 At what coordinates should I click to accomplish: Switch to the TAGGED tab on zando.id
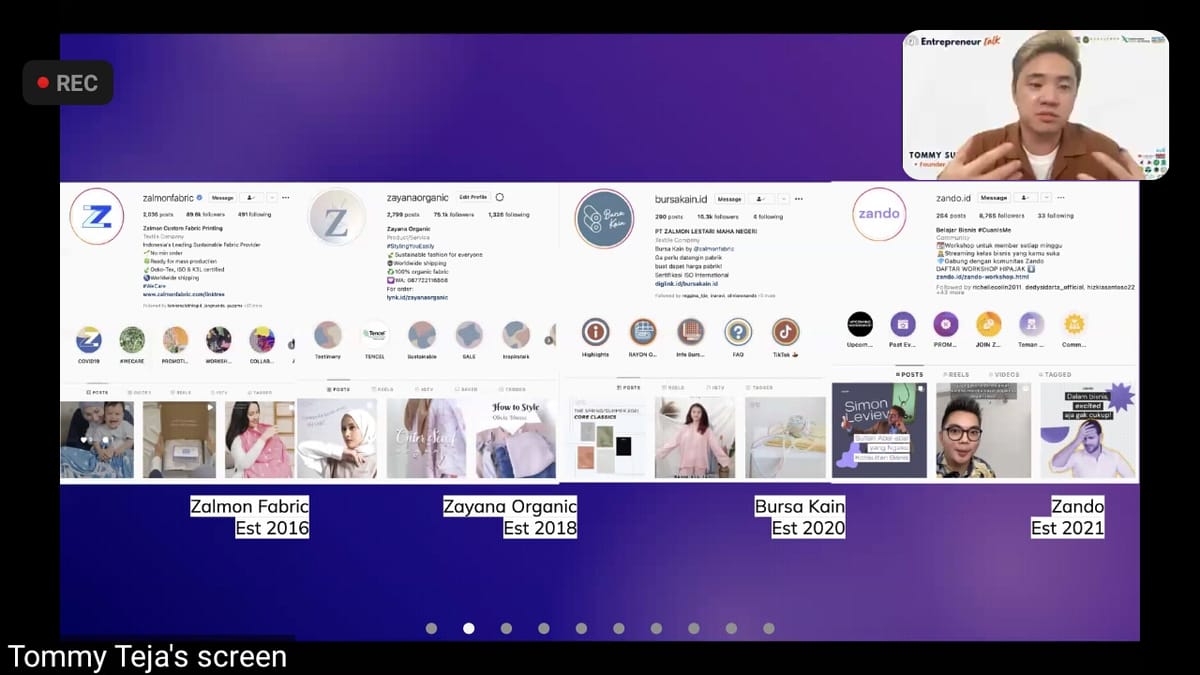click(1055, 374)
